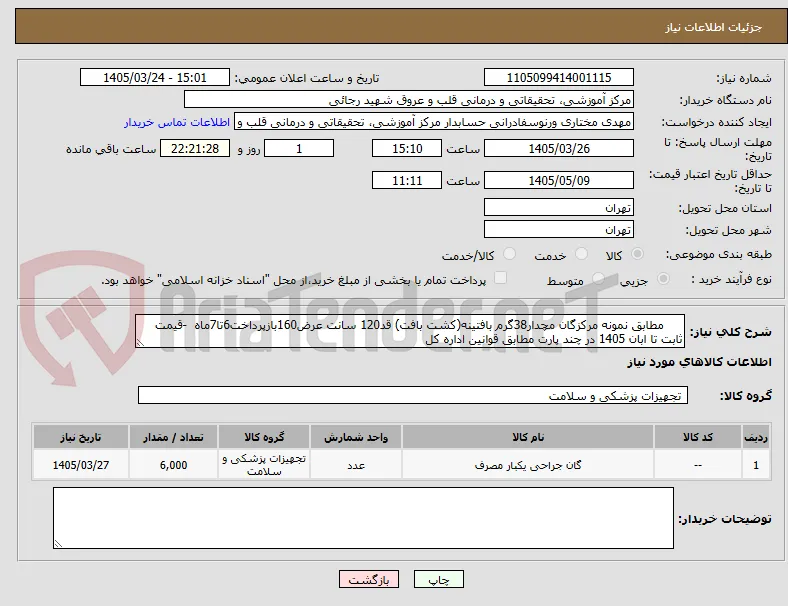
Task: Click the public announcement date field
Action: pos(155,77)
